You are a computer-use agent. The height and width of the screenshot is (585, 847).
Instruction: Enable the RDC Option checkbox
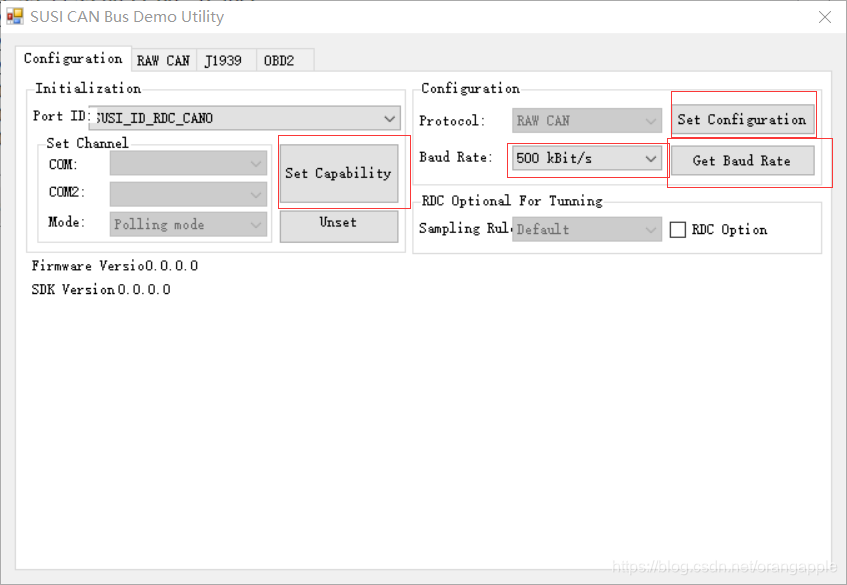coord(677,230)
